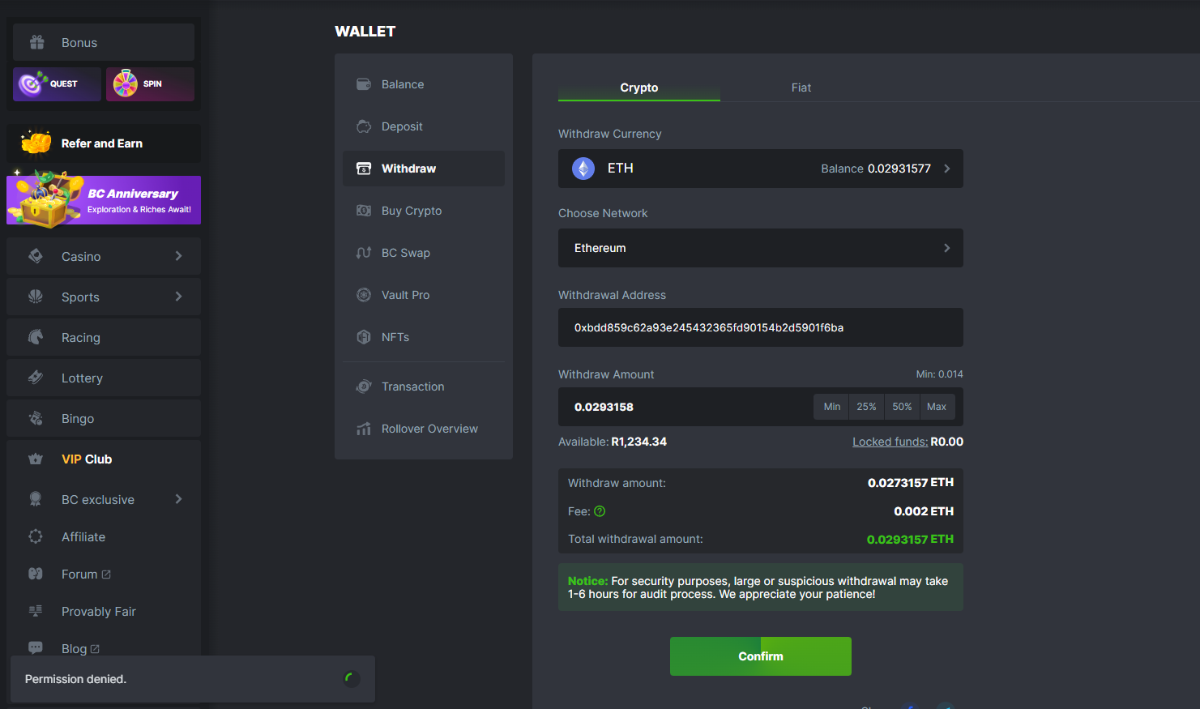Viewport: 1200px width, 709px height.
Task: Click the Locked funds link
Action: coord(889,442)
